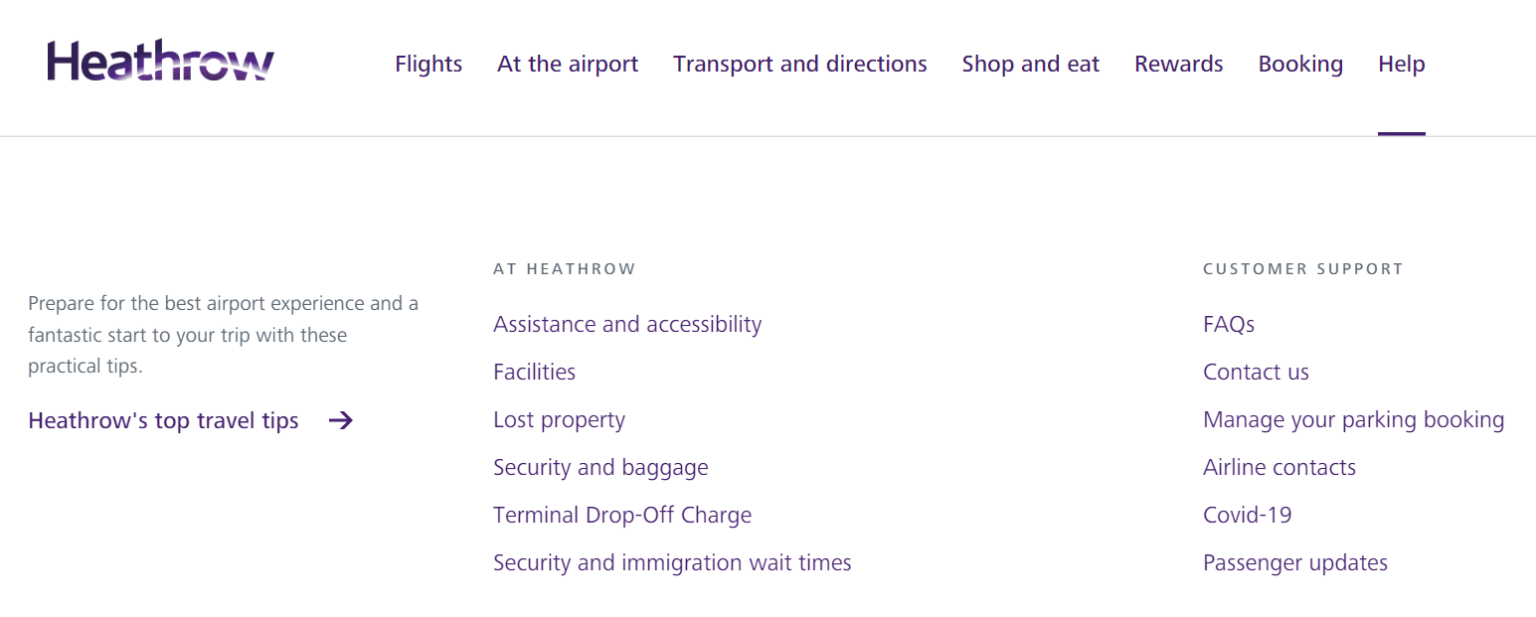The width and height of the screenshot is (1536, 617).
Task: Select Lost property
Action: 559,420
